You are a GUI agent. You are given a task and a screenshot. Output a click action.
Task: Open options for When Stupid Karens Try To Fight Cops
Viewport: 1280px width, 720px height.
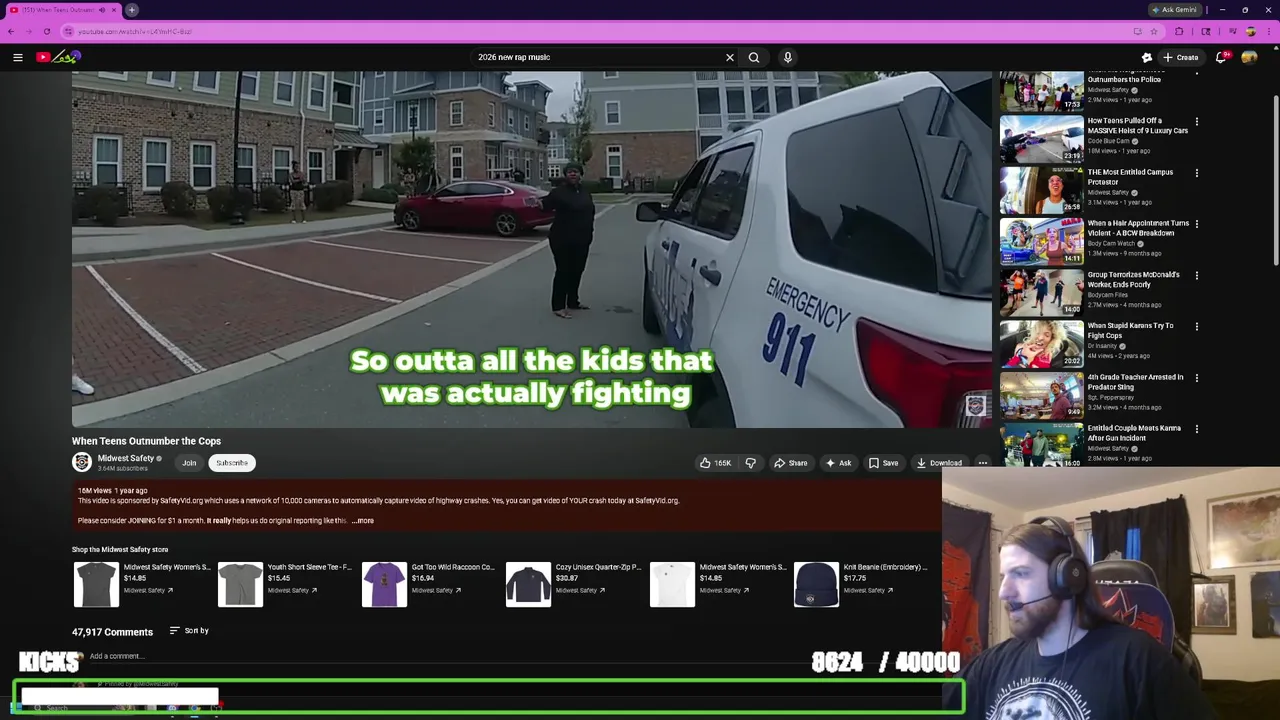[1196, 326]
